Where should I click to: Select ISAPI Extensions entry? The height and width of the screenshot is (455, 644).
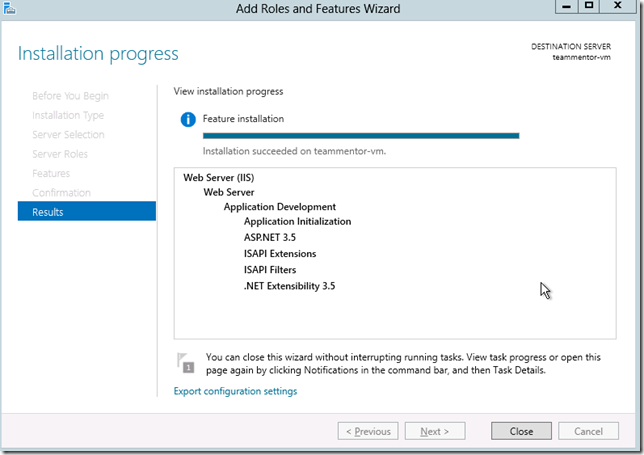(280, 253)
